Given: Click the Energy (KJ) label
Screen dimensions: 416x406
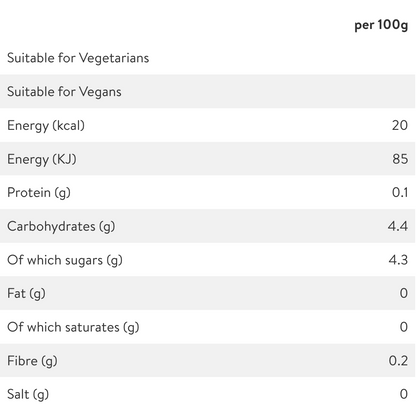Looking at the screenshot, I should 42,159.
